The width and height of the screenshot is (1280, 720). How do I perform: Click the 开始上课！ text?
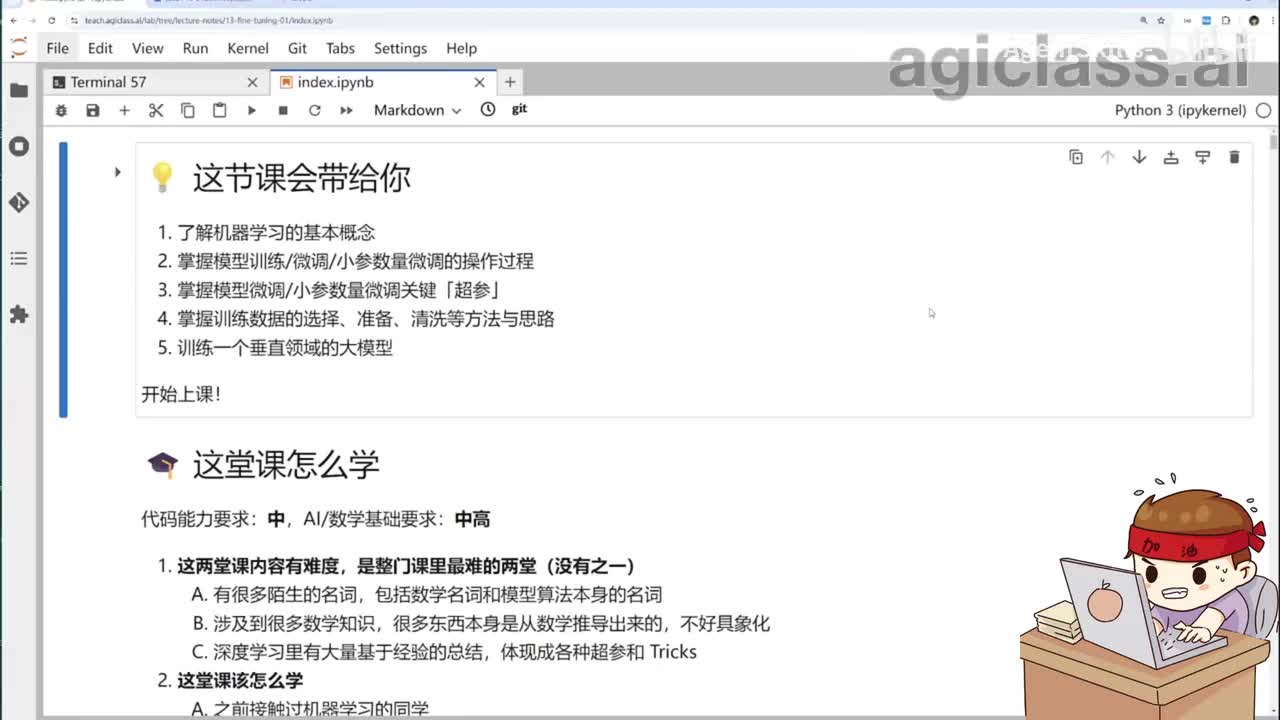[x=181, y=394]
